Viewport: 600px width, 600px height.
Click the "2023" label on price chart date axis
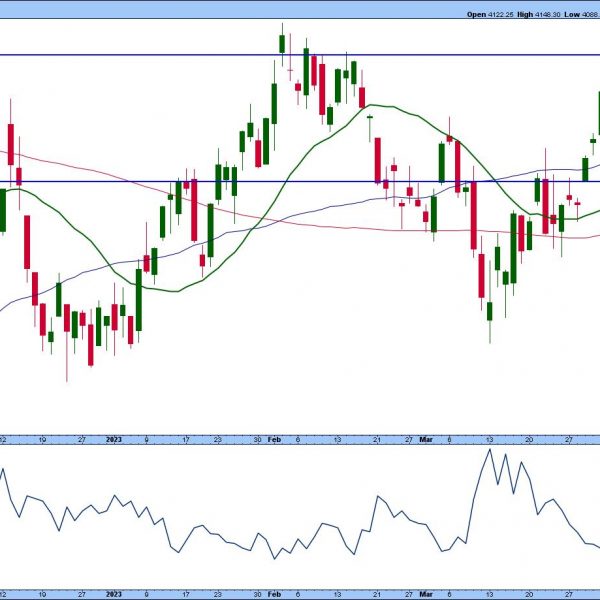[114, 440]
